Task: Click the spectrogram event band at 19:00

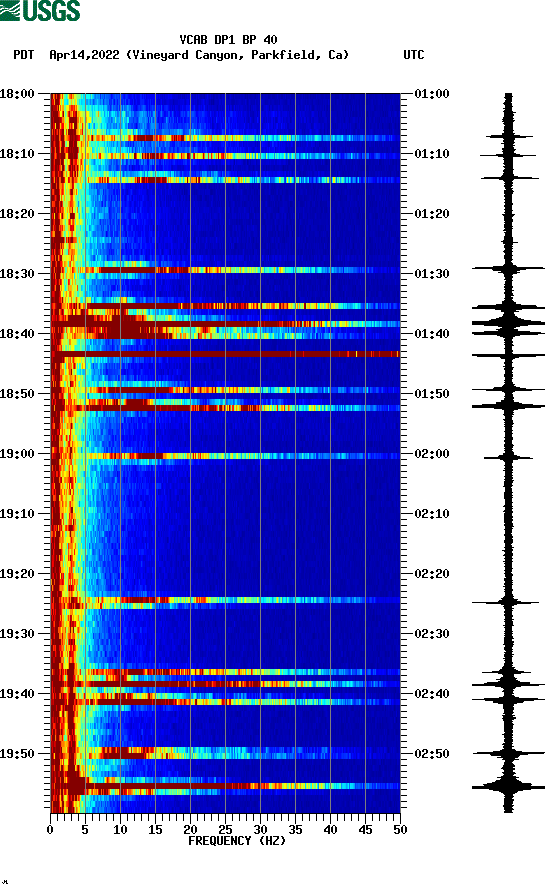Action: point(226,456)
